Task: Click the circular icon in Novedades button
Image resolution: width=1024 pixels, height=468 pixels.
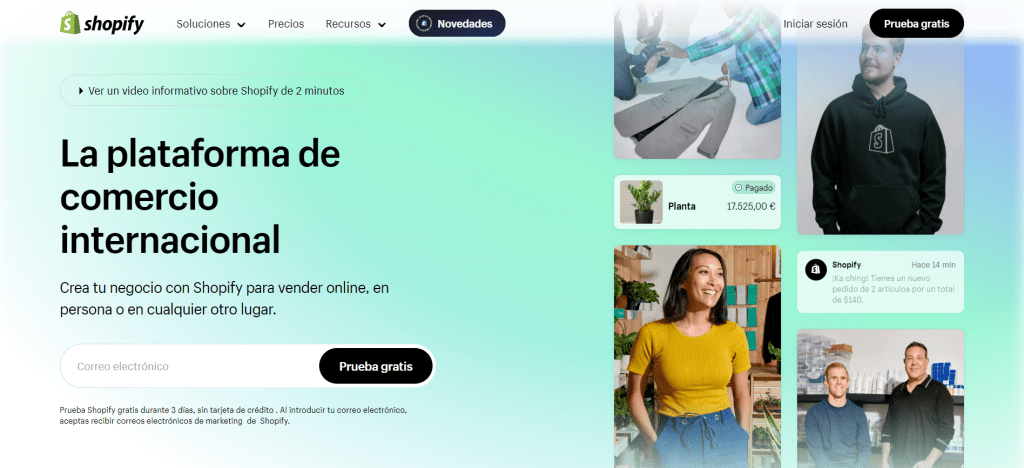Action: (x=424, y=23)
